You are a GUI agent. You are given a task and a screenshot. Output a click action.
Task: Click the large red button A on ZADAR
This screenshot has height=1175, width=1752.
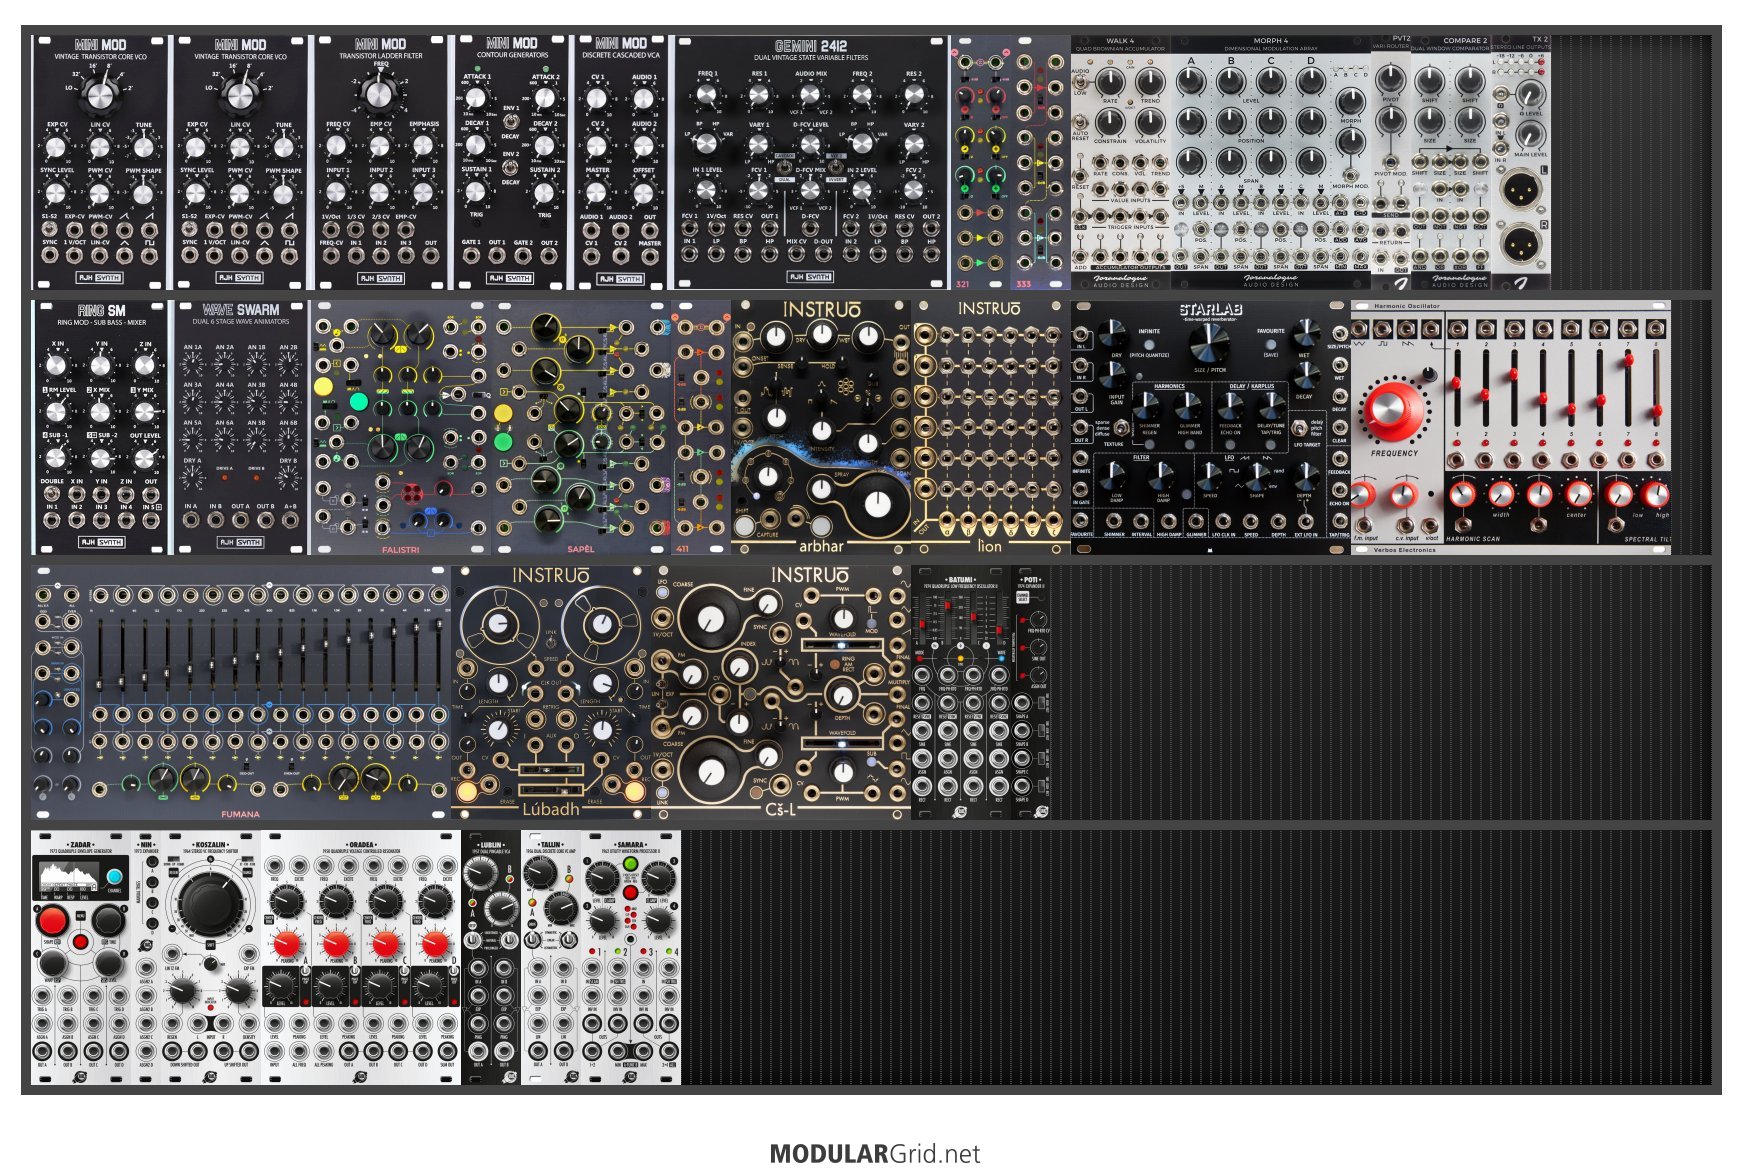point(52,920)
